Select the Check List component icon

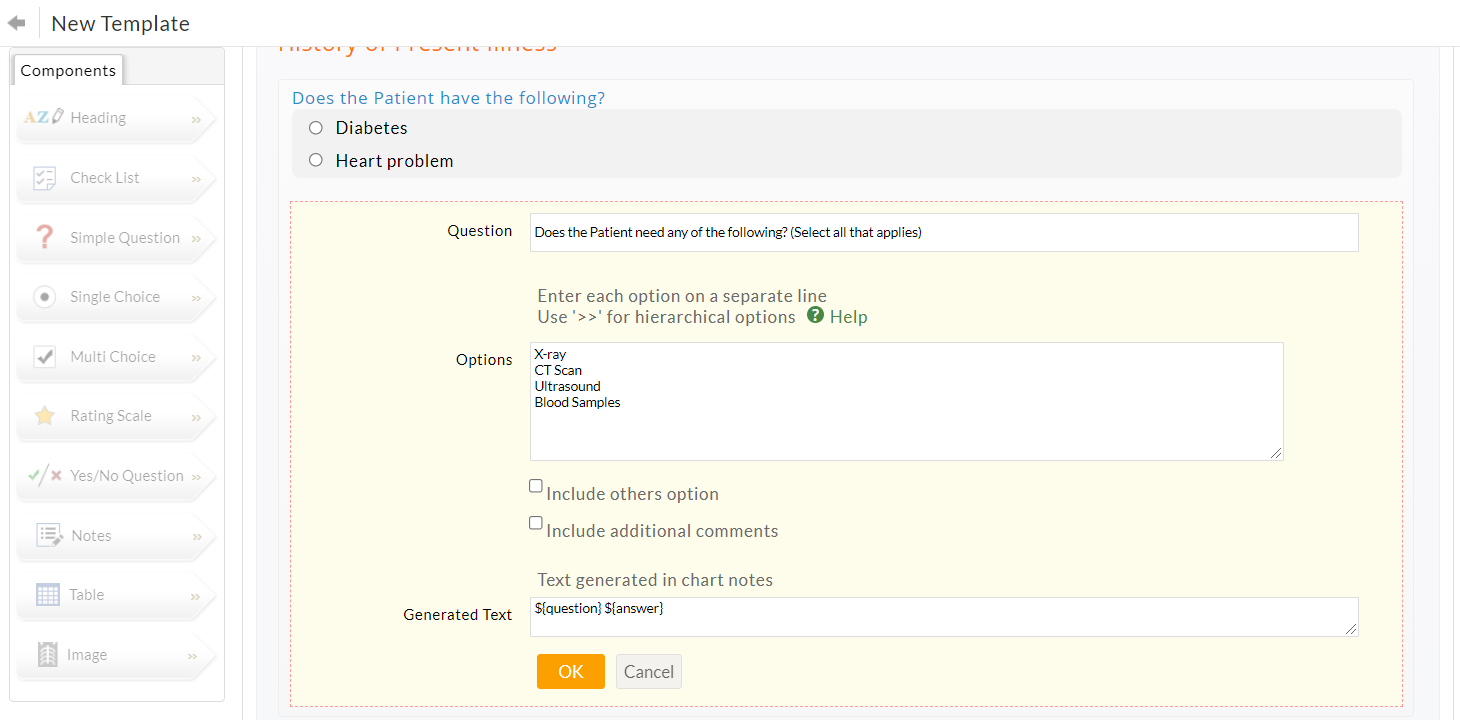(45, 178)
